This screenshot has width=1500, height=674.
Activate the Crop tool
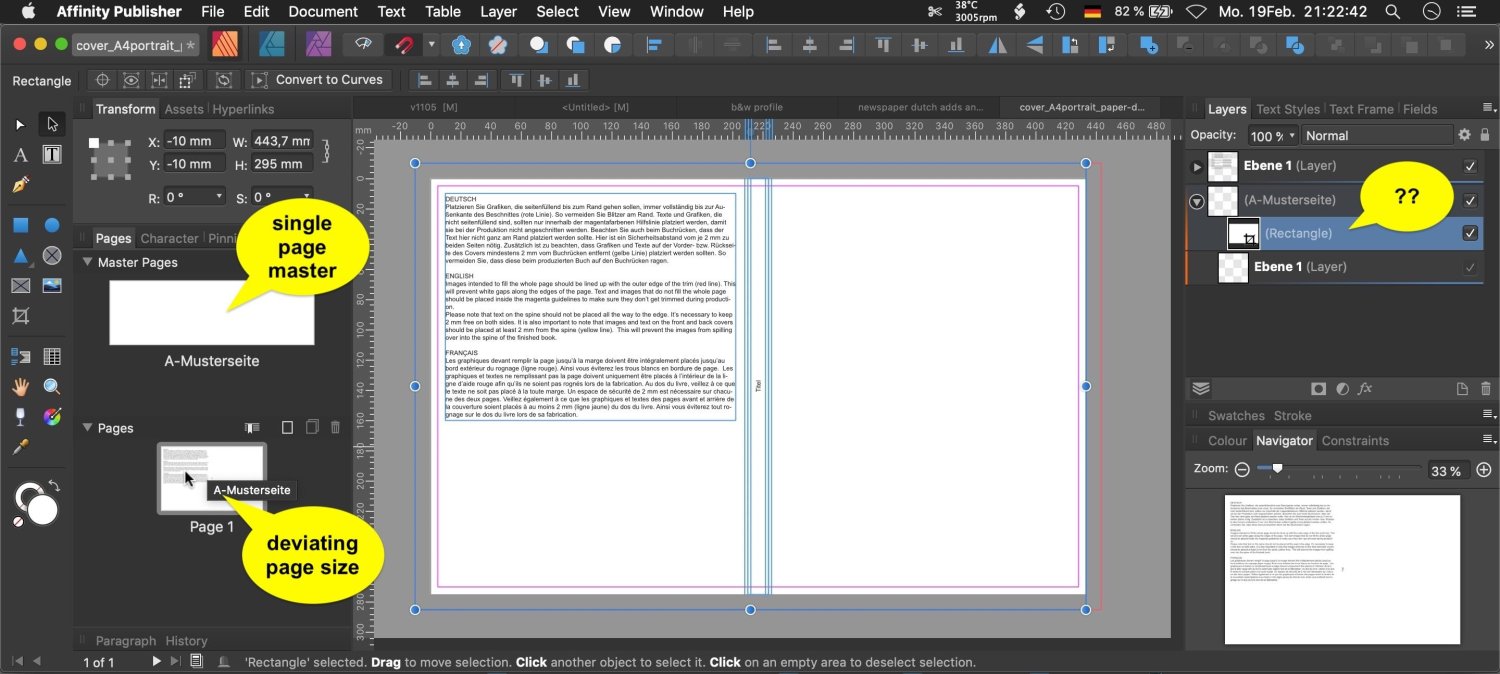click(x=20, y=316)
